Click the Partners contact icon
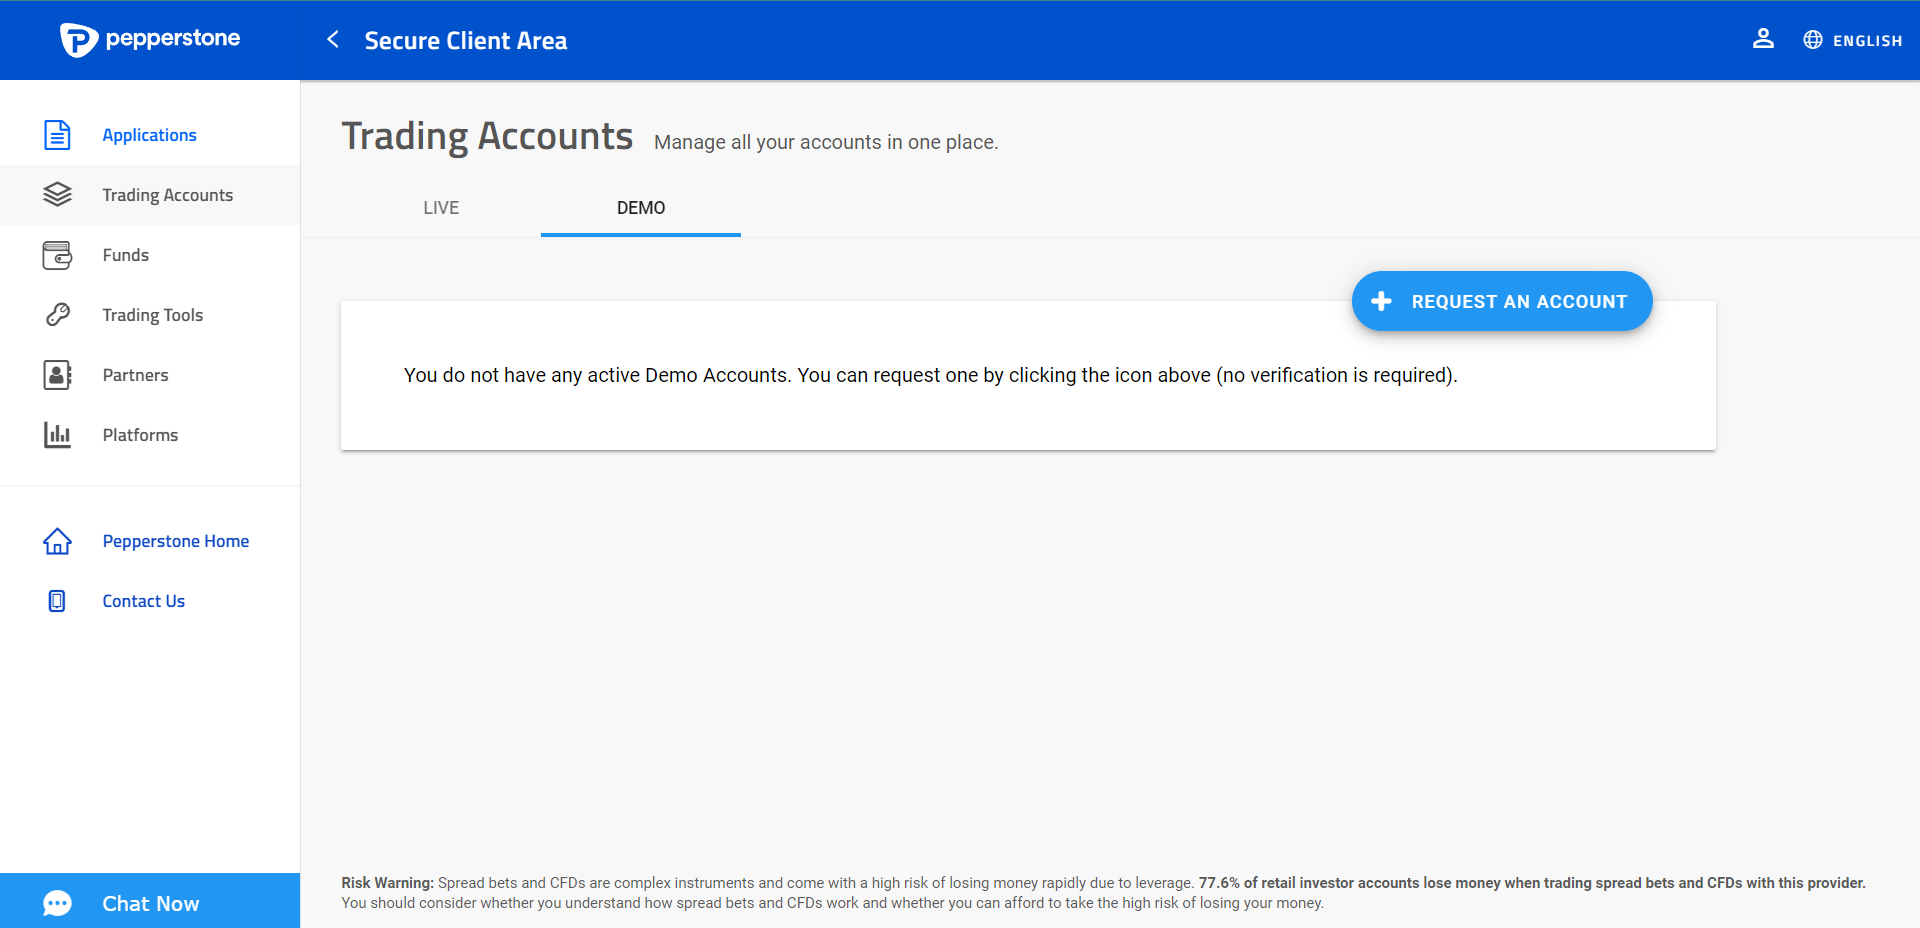This screenshot has height=928, width=1920. (57, 375)
